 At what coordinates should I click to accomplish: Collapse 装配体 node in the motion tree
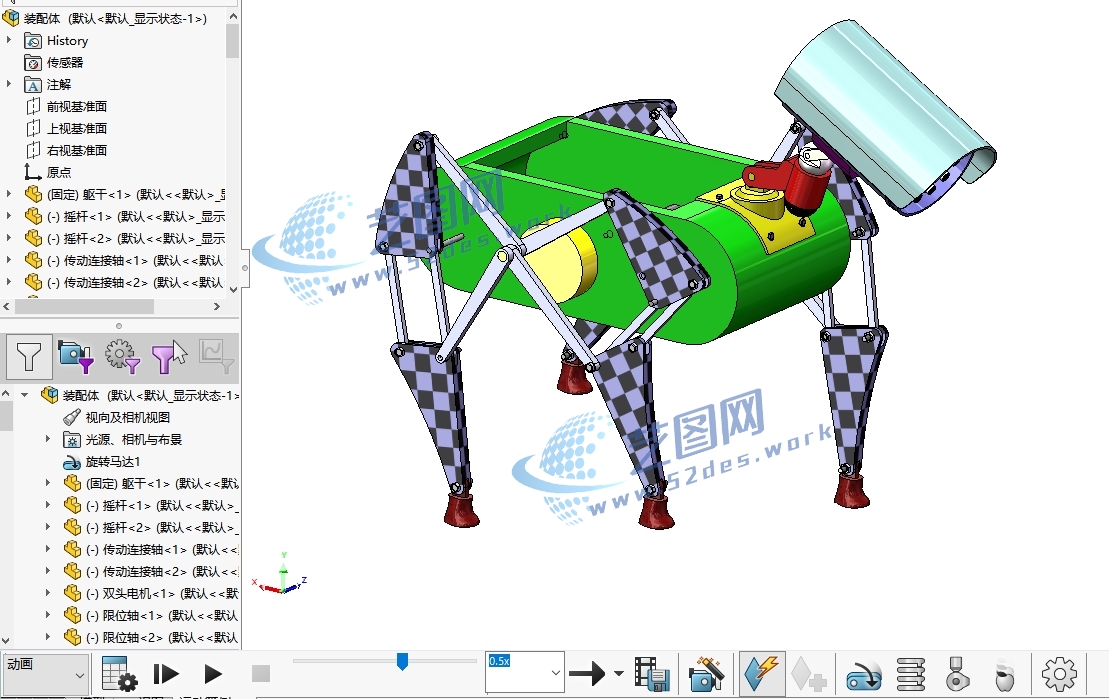click(25, 395)
